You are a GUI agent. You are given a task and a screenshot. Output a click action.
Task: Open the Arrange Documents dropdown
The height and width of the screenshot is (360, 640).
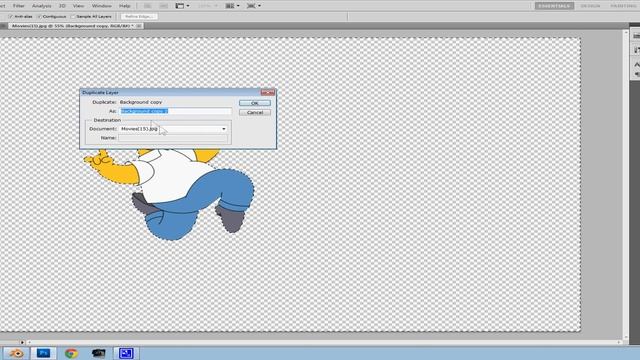(x=233, y=6)
